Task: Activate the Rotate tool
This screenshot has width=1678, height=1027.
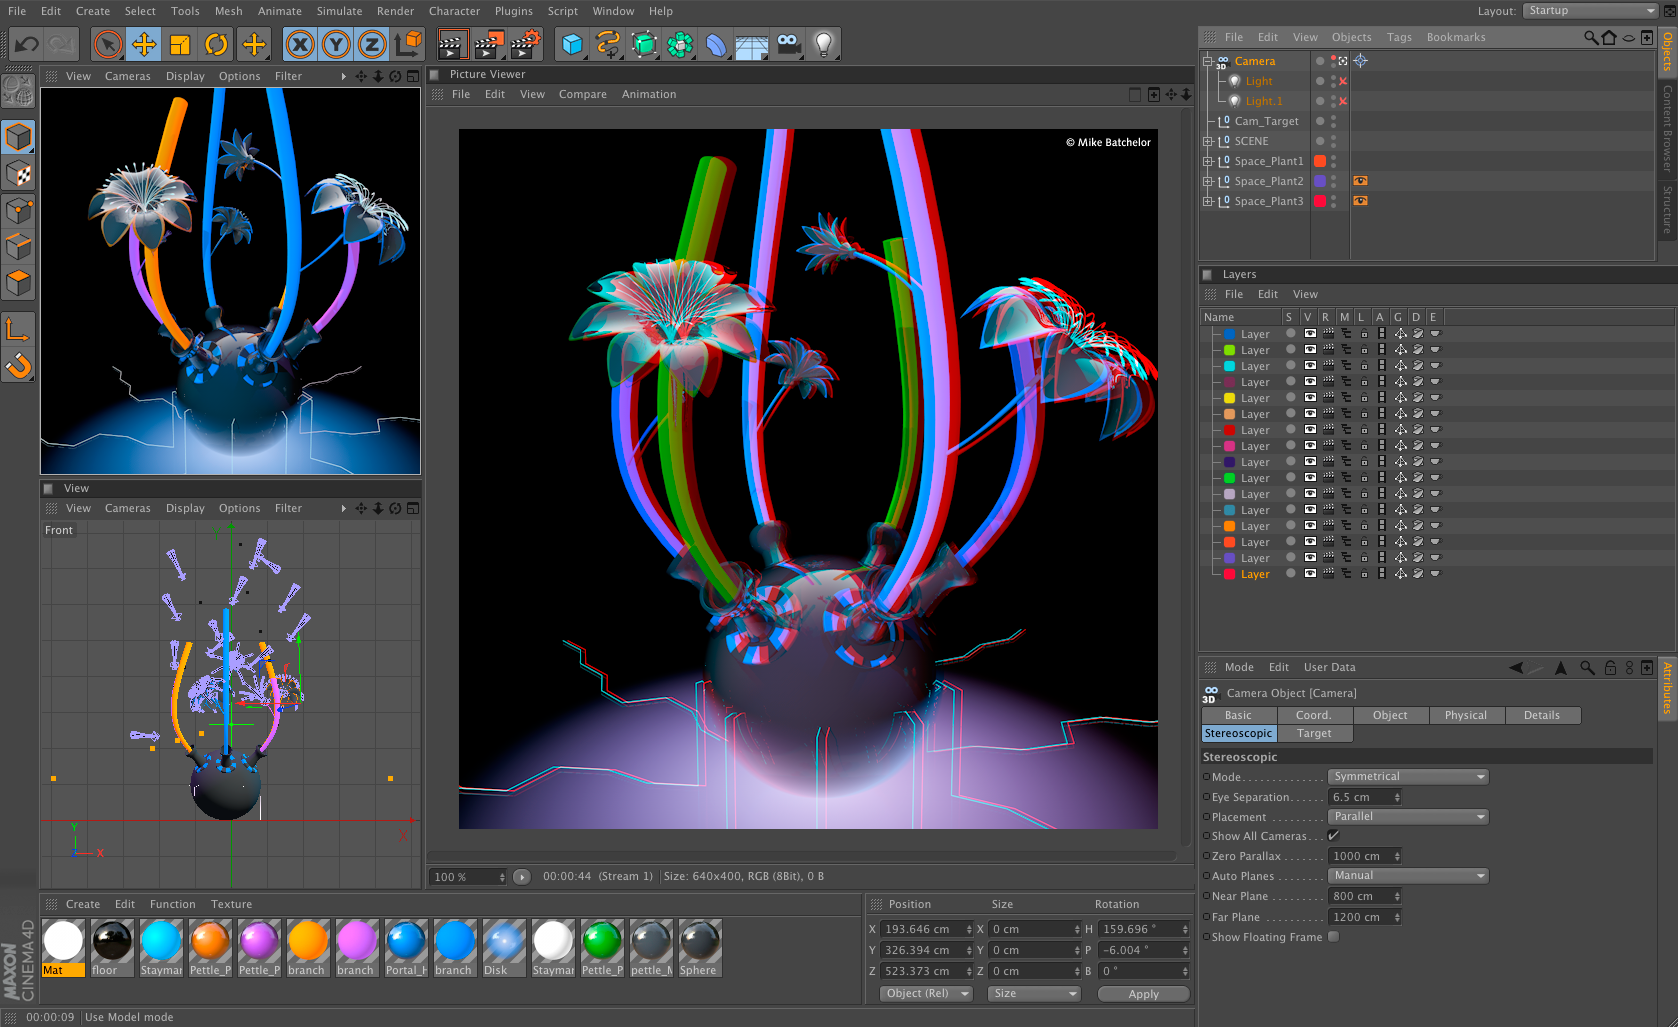Action: tap(216, 44)
